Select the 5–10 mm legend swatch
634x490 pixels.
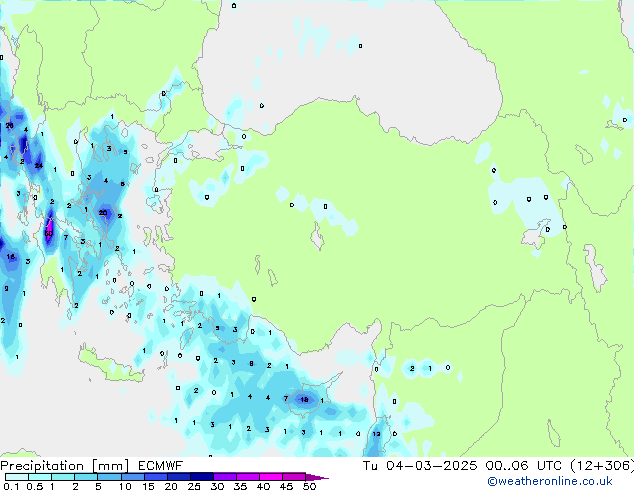pyautogui.click(x=109, y=477)
